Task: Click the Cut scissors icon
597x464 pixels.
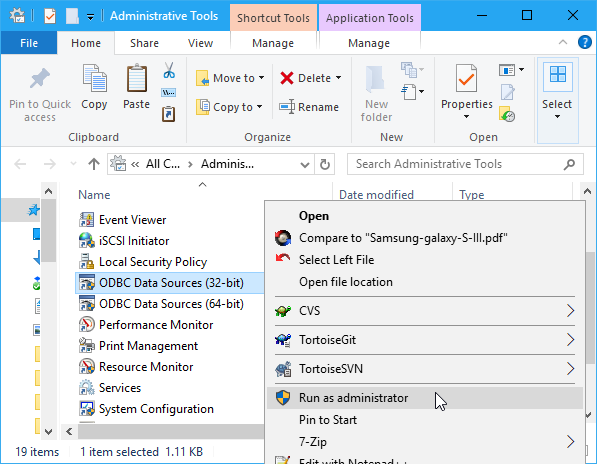Action: pos(169,70)
